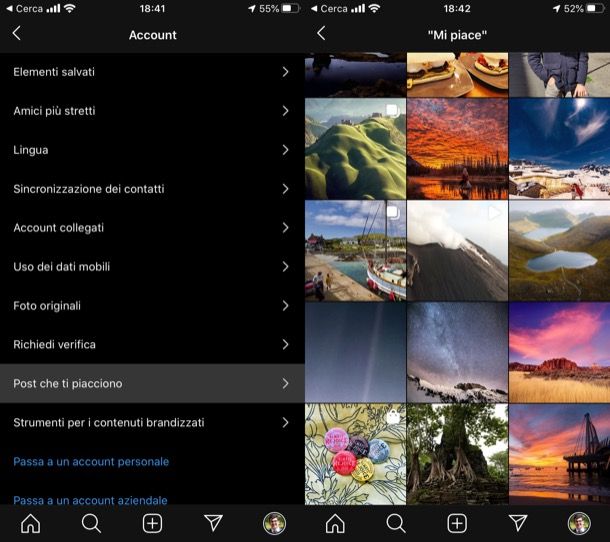Open the Milky Way night sky post

pos(457,353)
